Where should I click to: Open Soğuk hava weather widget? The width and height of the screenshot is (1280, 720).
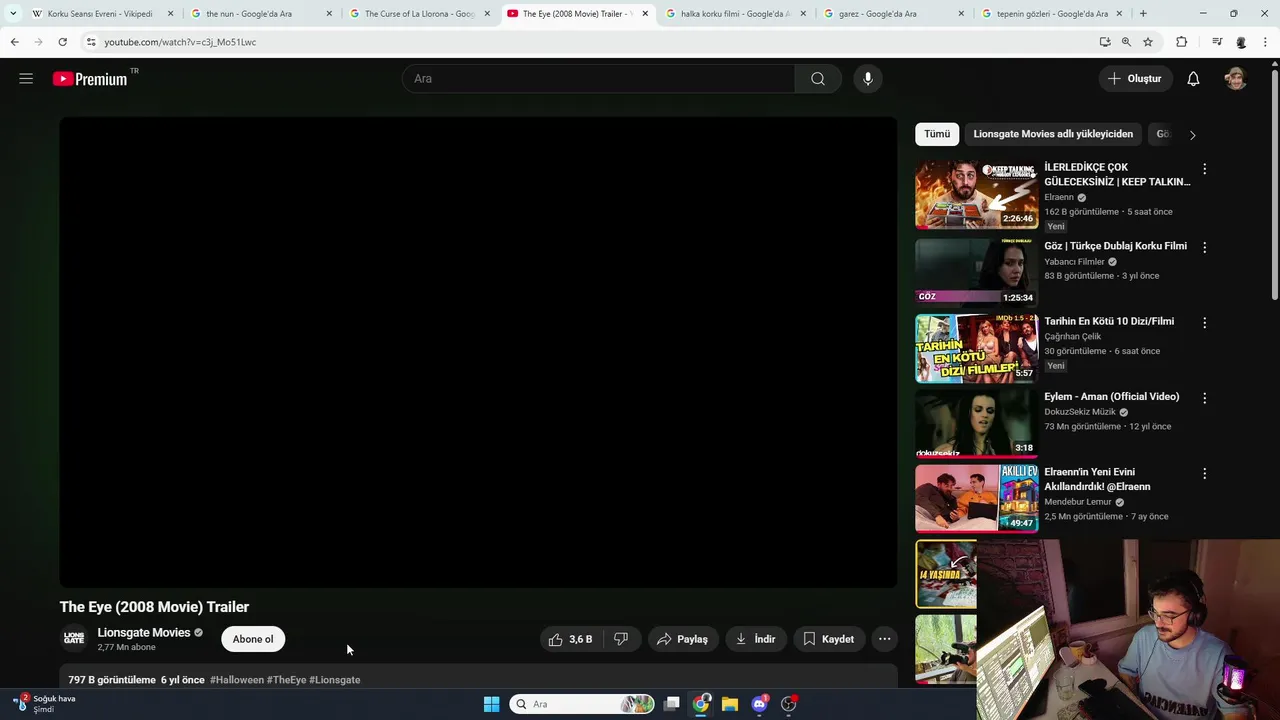click(44, 704)
